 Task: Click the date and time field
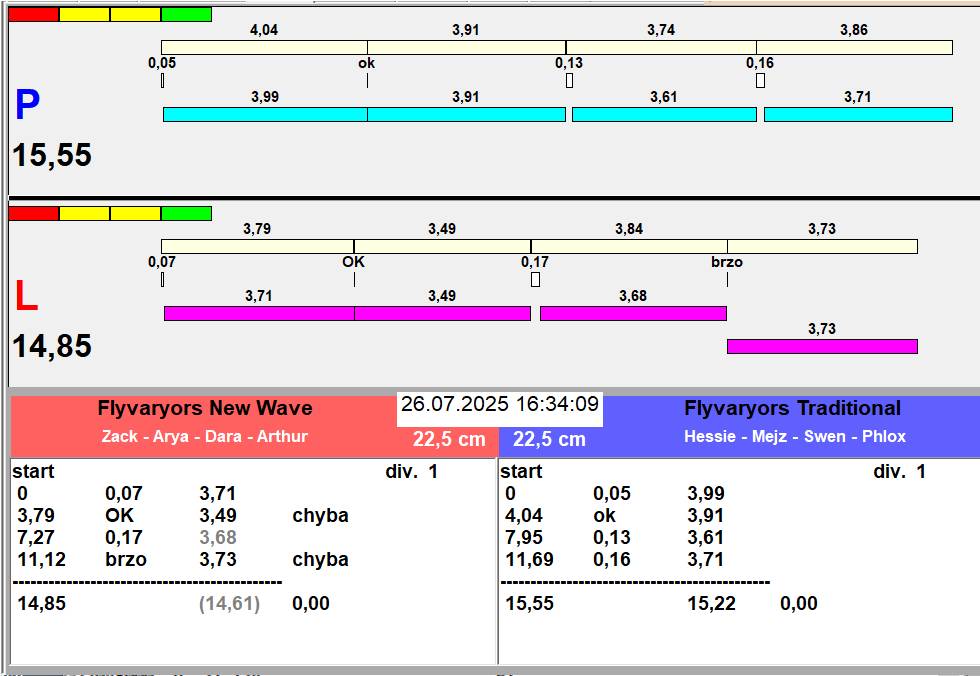point(499,405)
